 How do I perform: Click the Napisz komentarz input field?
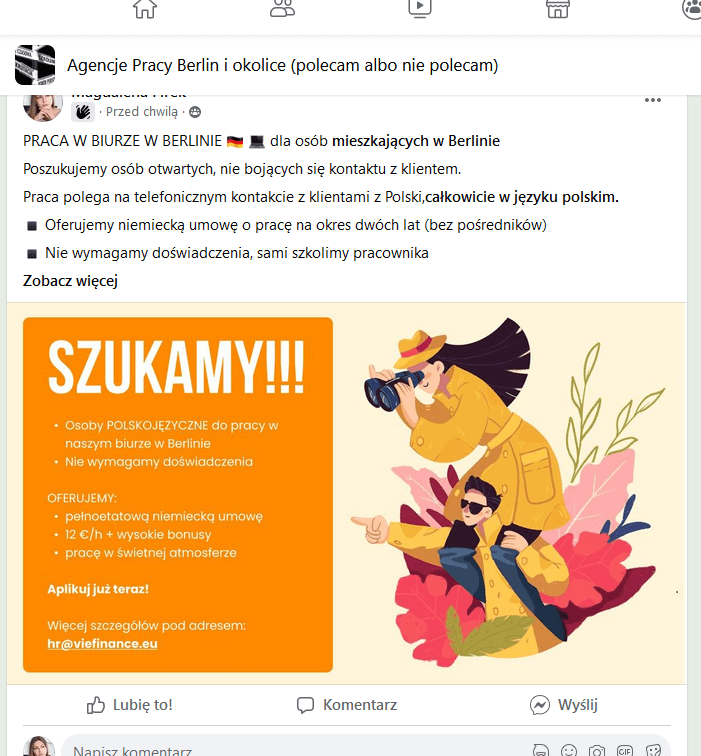point(294,749)
